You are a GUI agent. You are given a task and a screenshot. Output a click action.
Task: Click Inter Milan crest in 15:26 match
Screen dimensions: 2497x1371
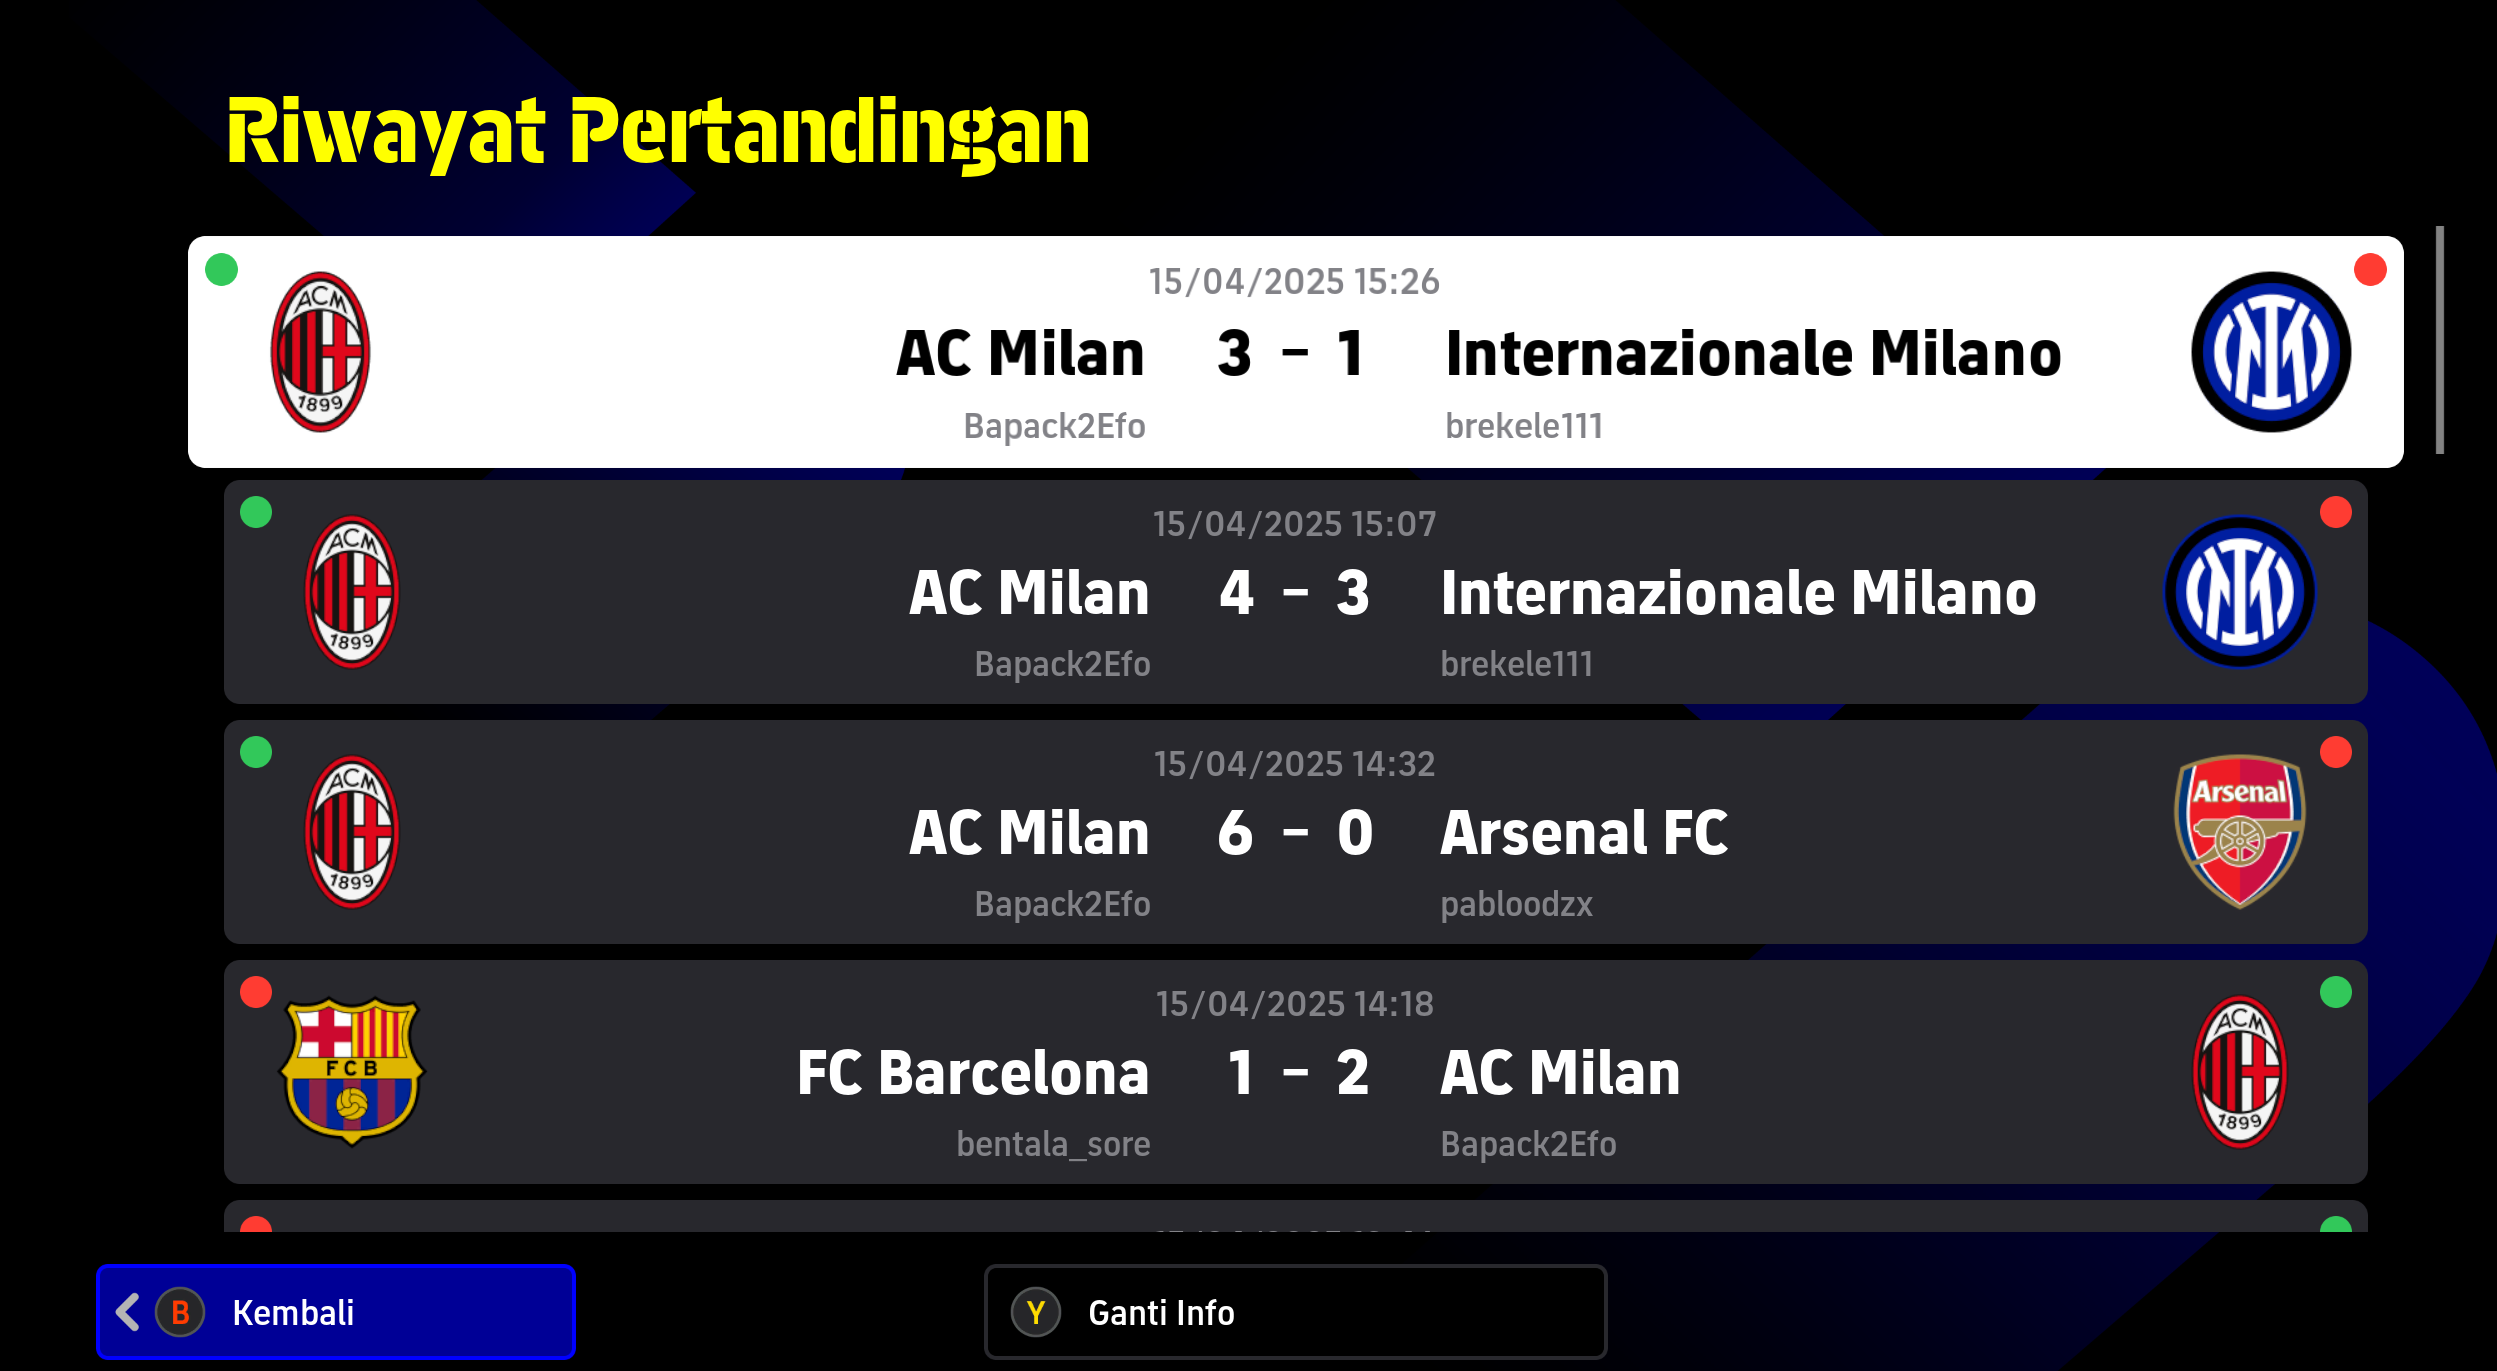coord(2270,352)
